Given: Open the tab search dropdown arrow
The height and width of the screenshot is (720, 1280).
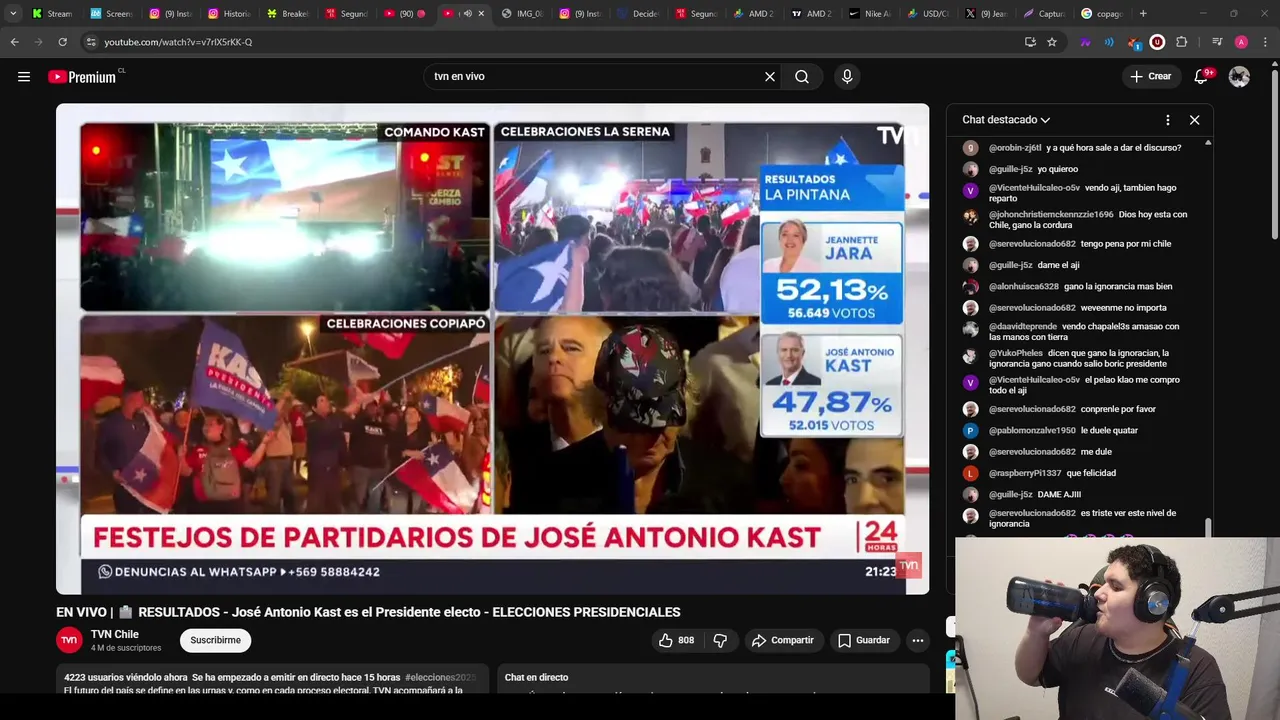Looking at the screenshot, I should [x=13, y=14].
